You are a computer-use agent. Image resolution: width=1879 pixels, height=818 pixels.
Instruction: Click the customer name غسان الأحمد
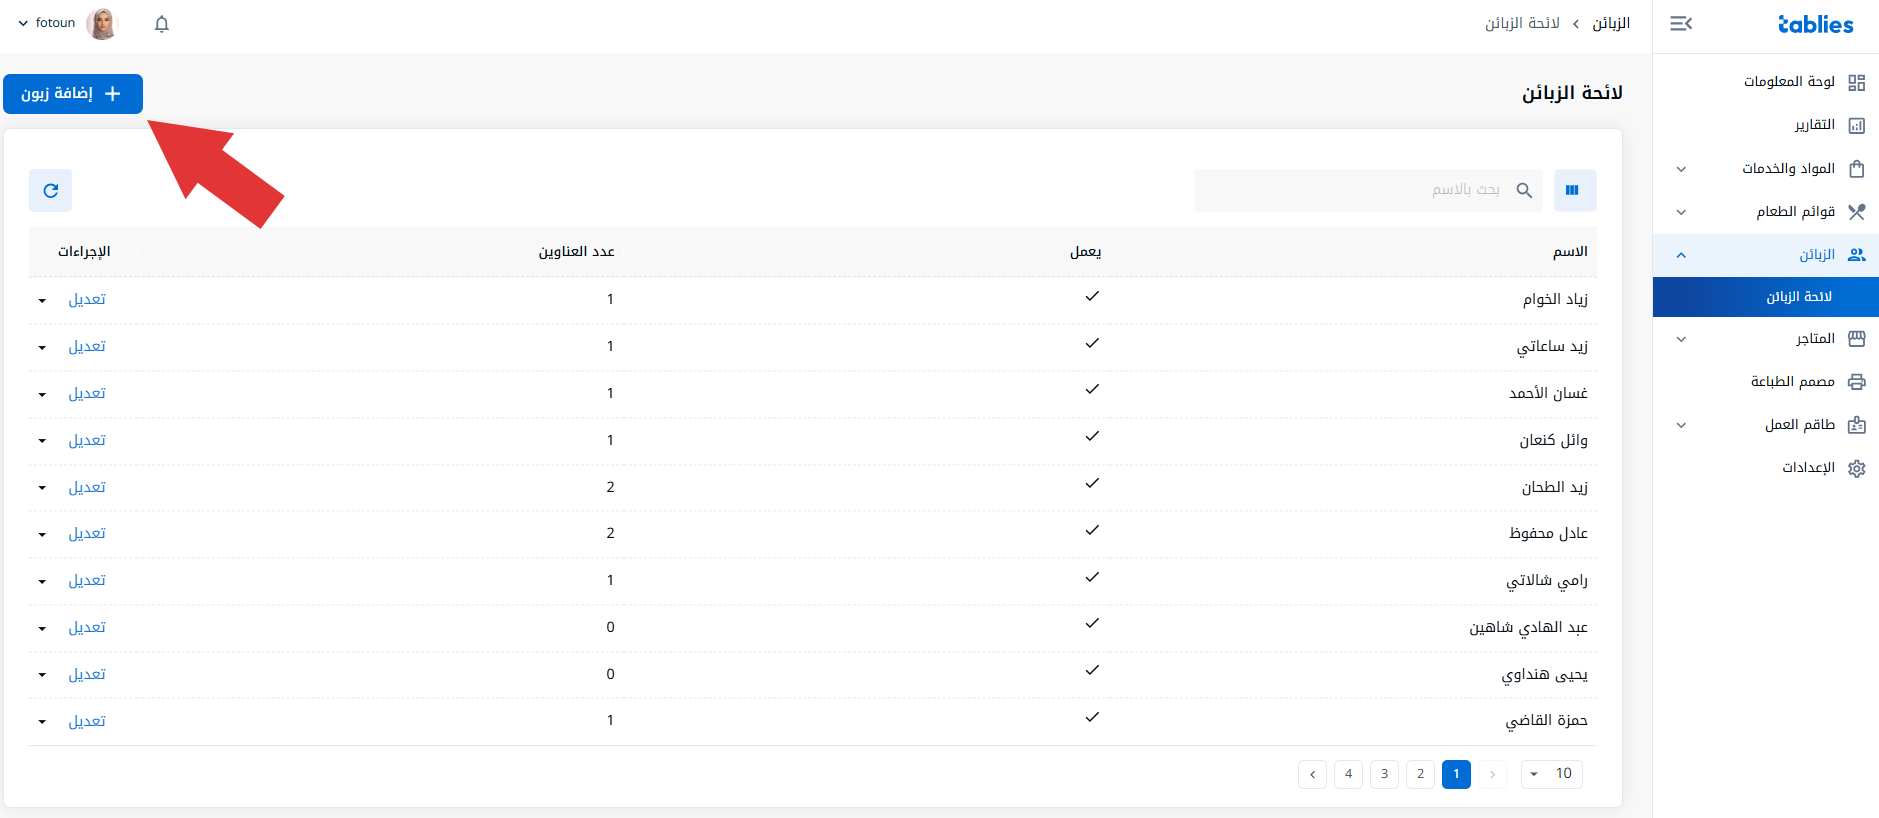[x=1548, y=393]
